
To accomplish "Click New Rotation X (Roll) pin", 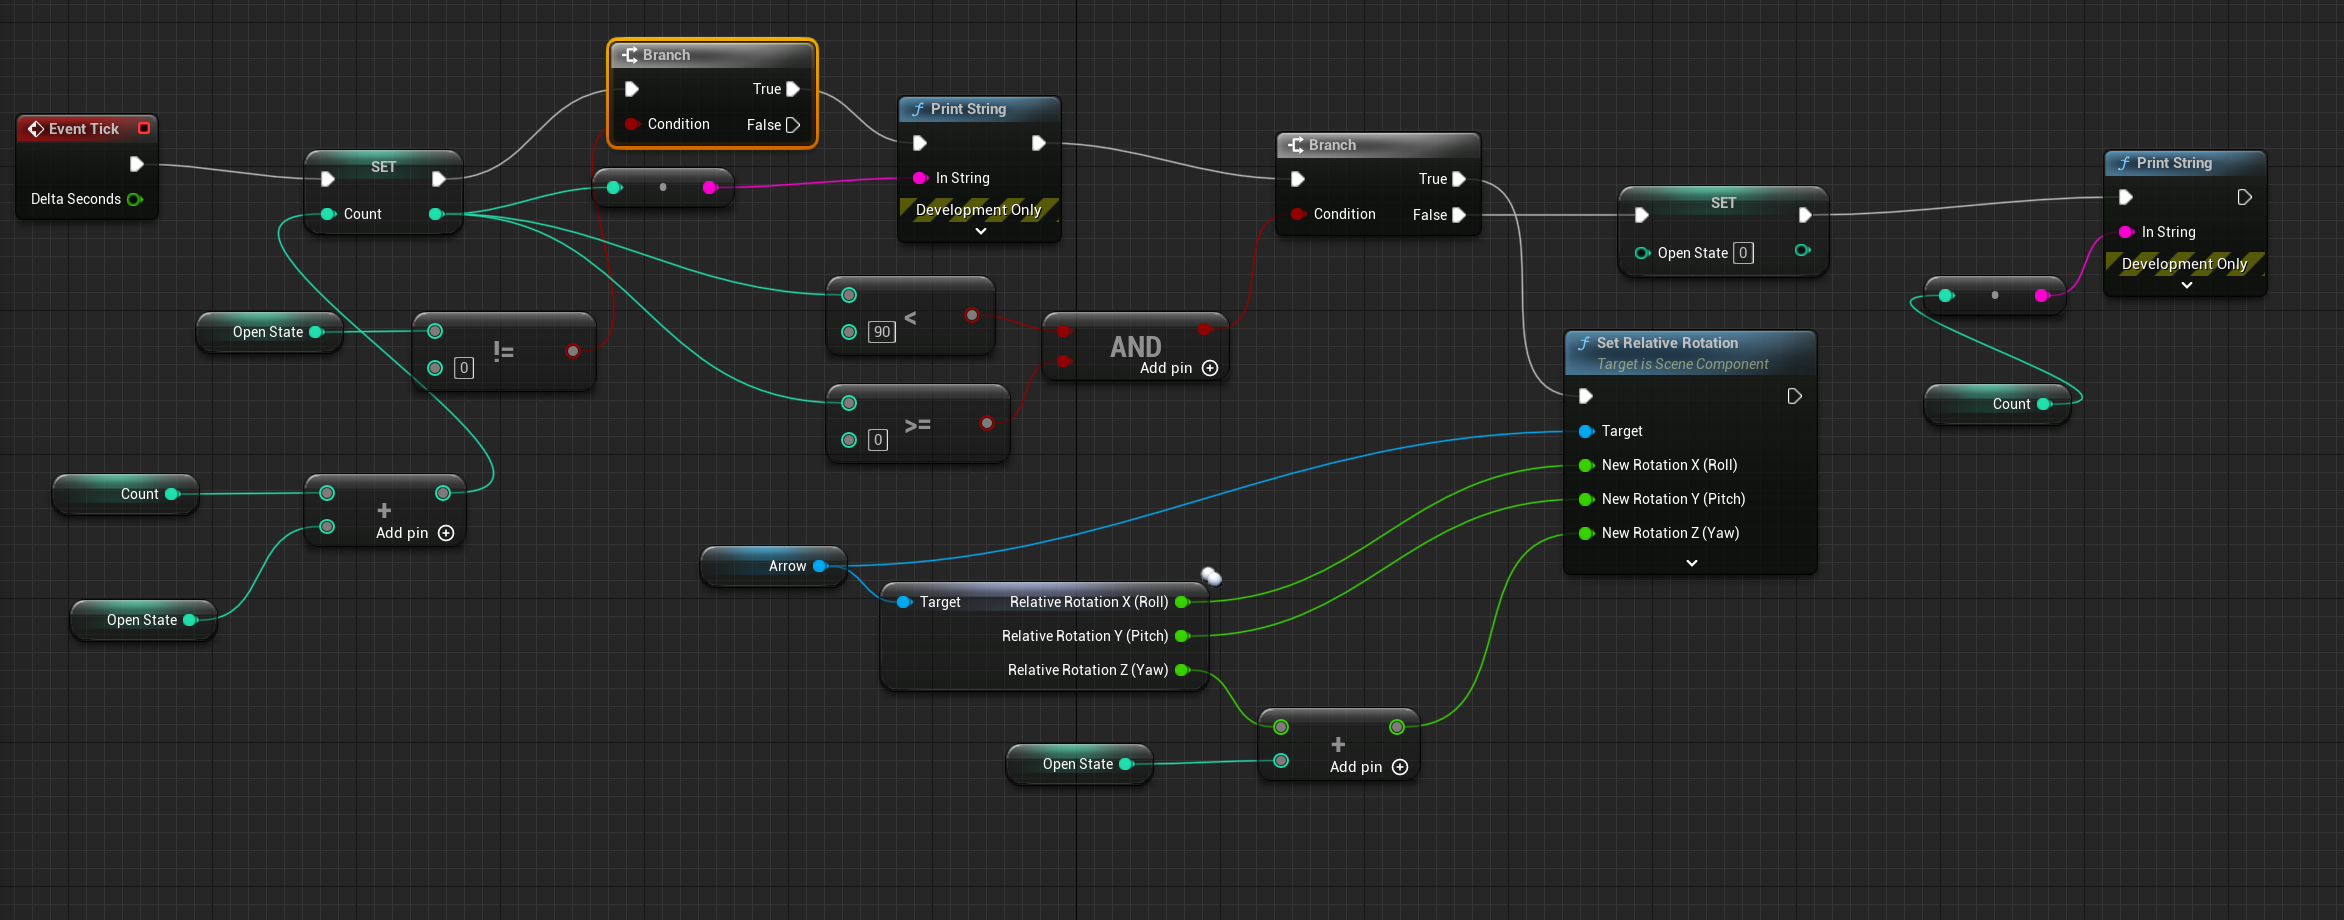I will 1586,465.
